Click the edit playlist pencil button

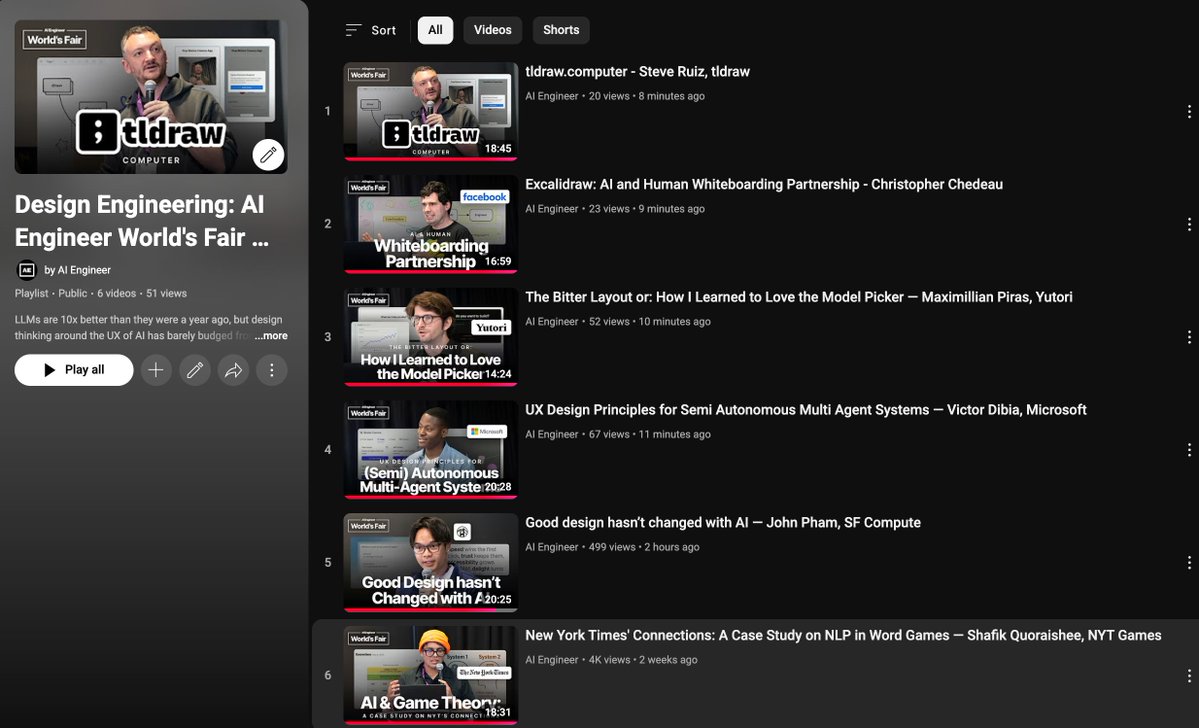click(x=195, y=370)
